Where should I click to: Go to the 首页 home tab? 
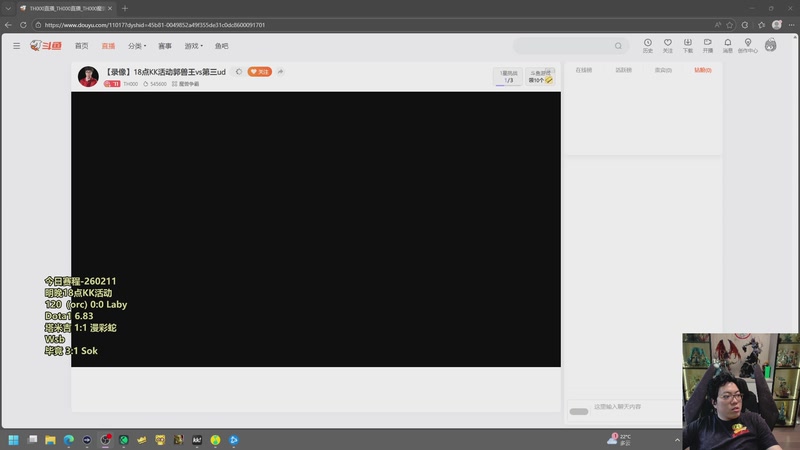(82, 46)
